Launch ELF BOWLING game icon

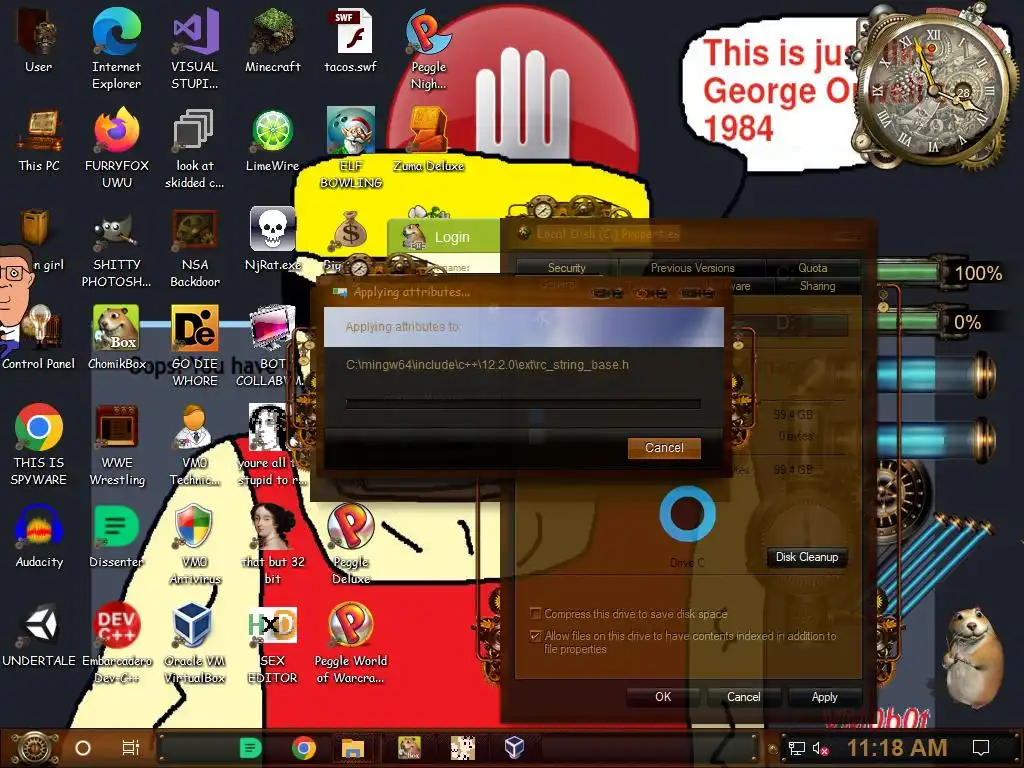(x=351, y=146)
